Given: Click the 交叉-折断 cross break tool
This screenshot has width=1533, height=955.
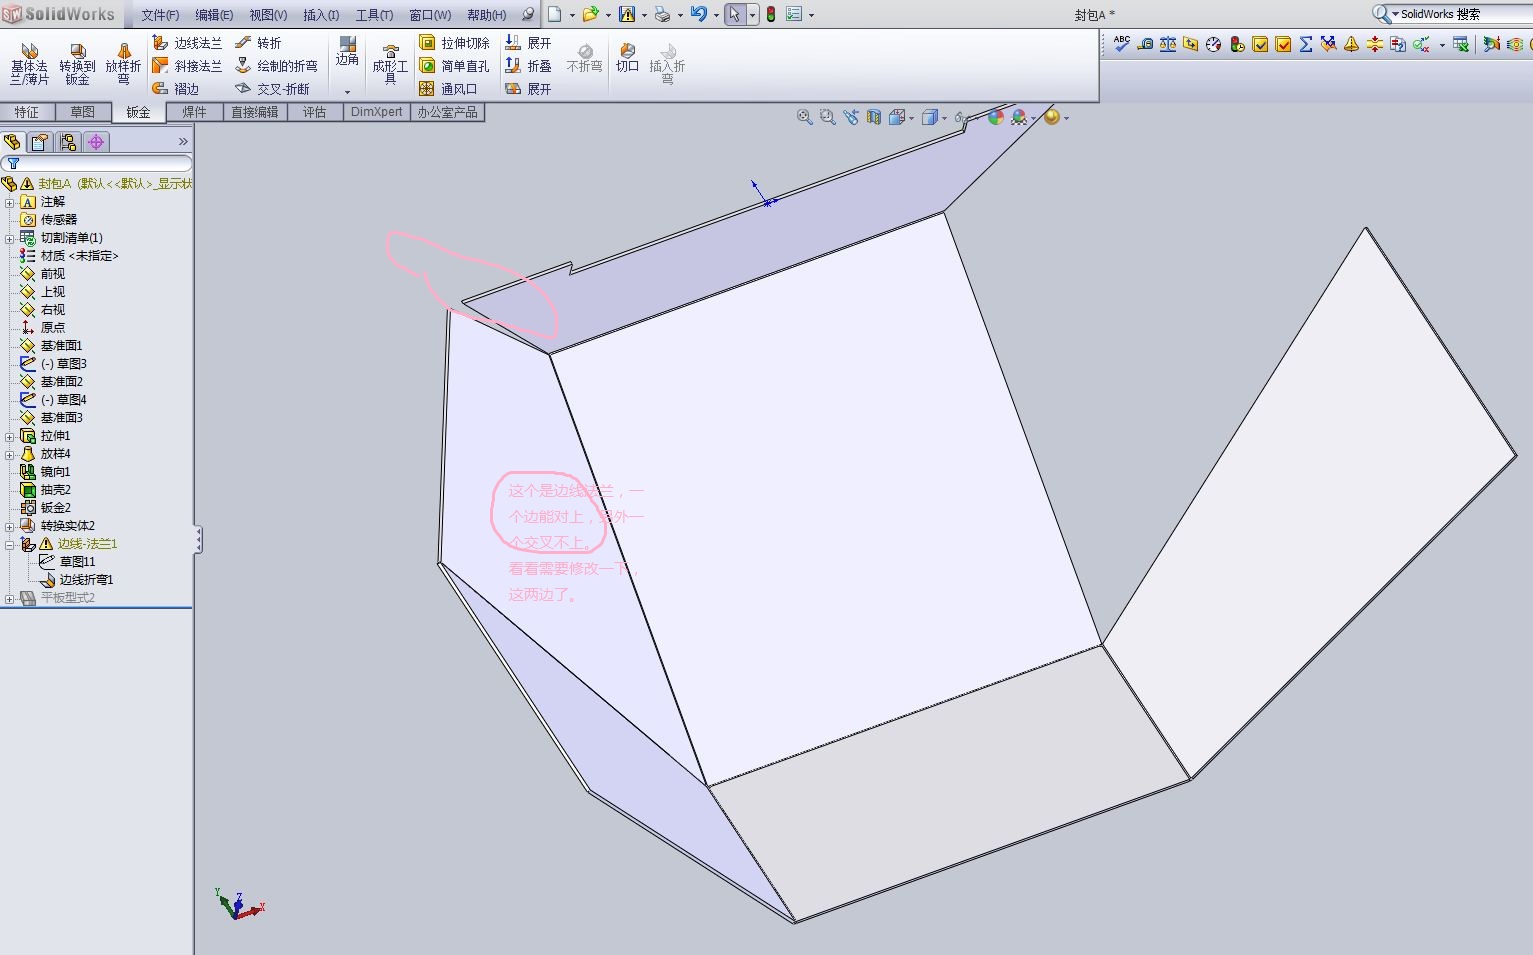Looking at the screenshot, I should click(x=272, y=89).
